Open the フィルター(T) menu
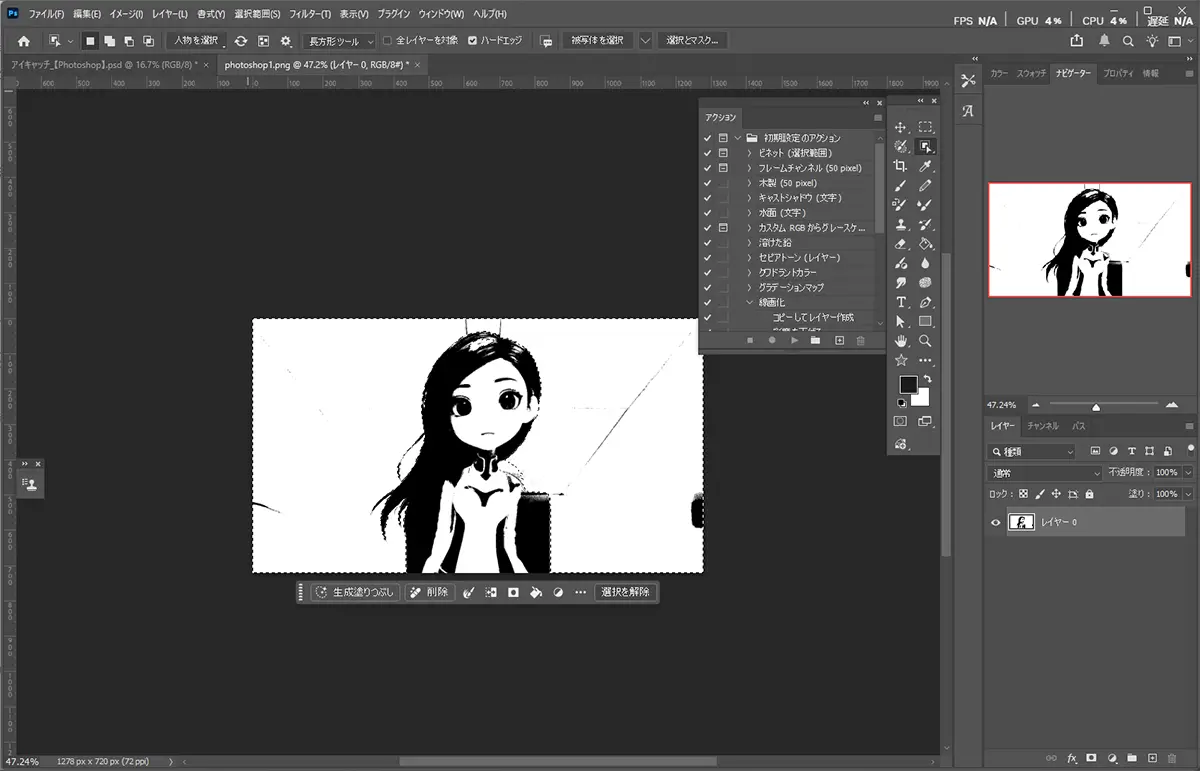Image resolution: width=1200 pixels, height=771 pixels. (x=309, y=15)
